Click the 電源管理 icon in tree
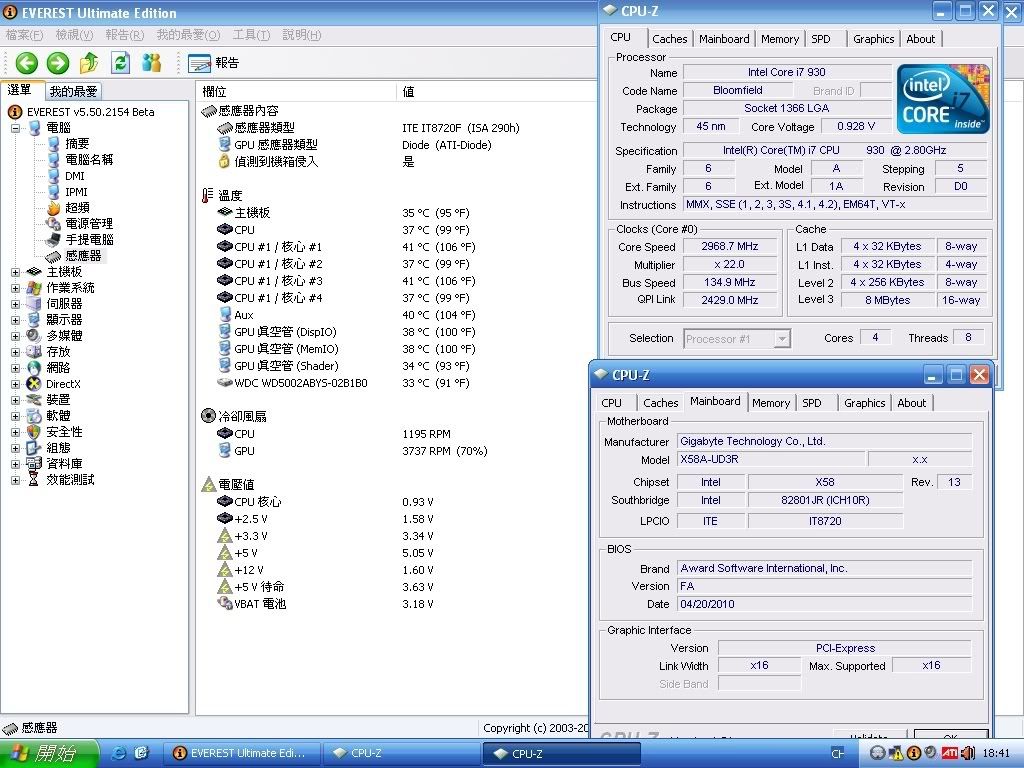Viewport: 1024px width, 768px height. click(54, 224)
